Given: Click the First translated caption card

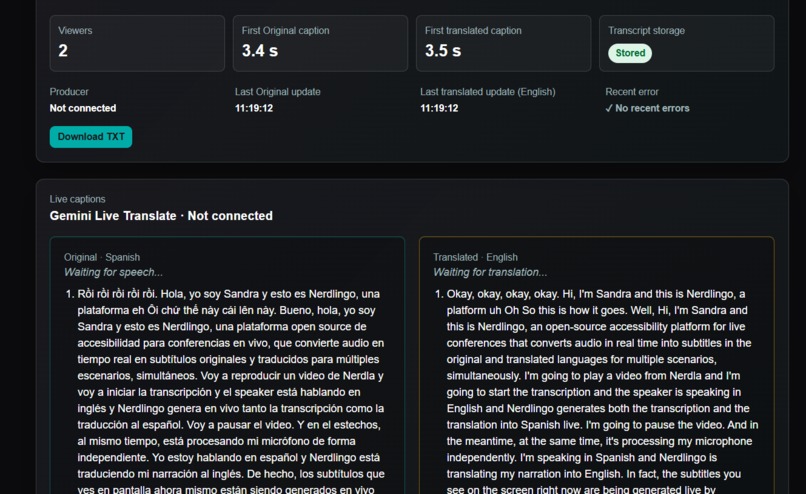Looking at the screenshot, I should click(503, 43).
